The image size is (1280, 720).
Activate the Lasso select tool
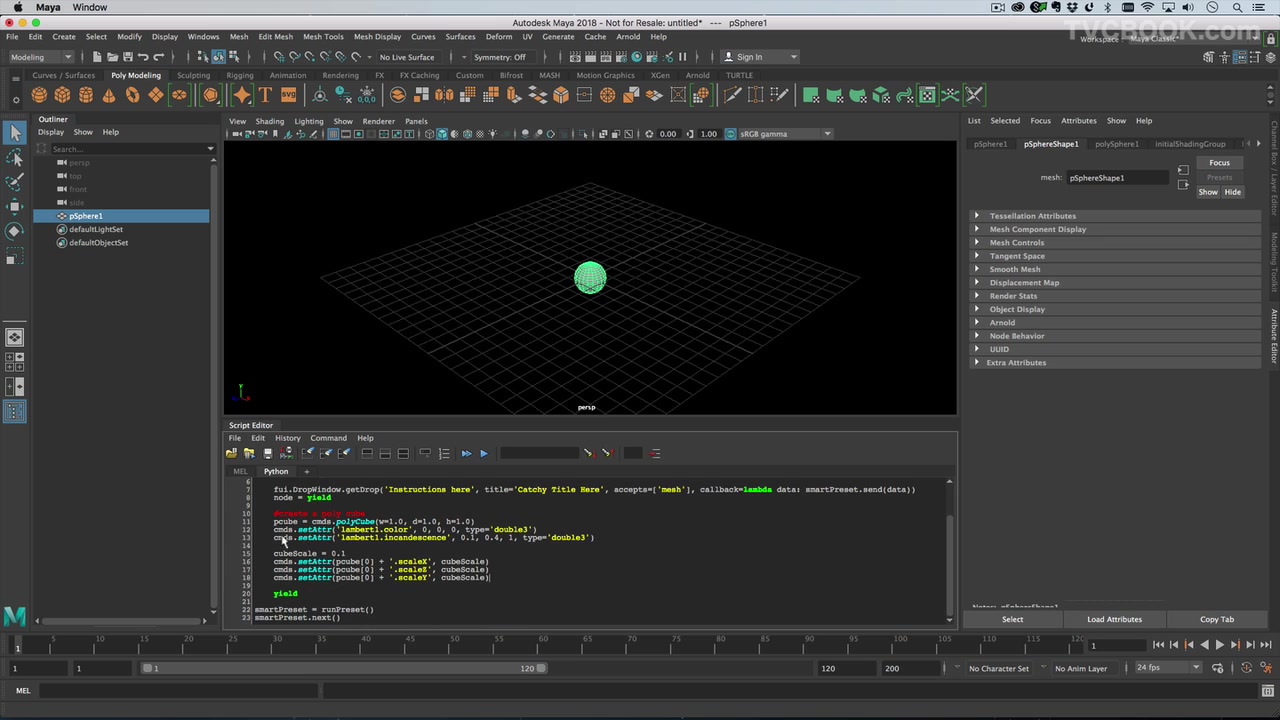14,158
